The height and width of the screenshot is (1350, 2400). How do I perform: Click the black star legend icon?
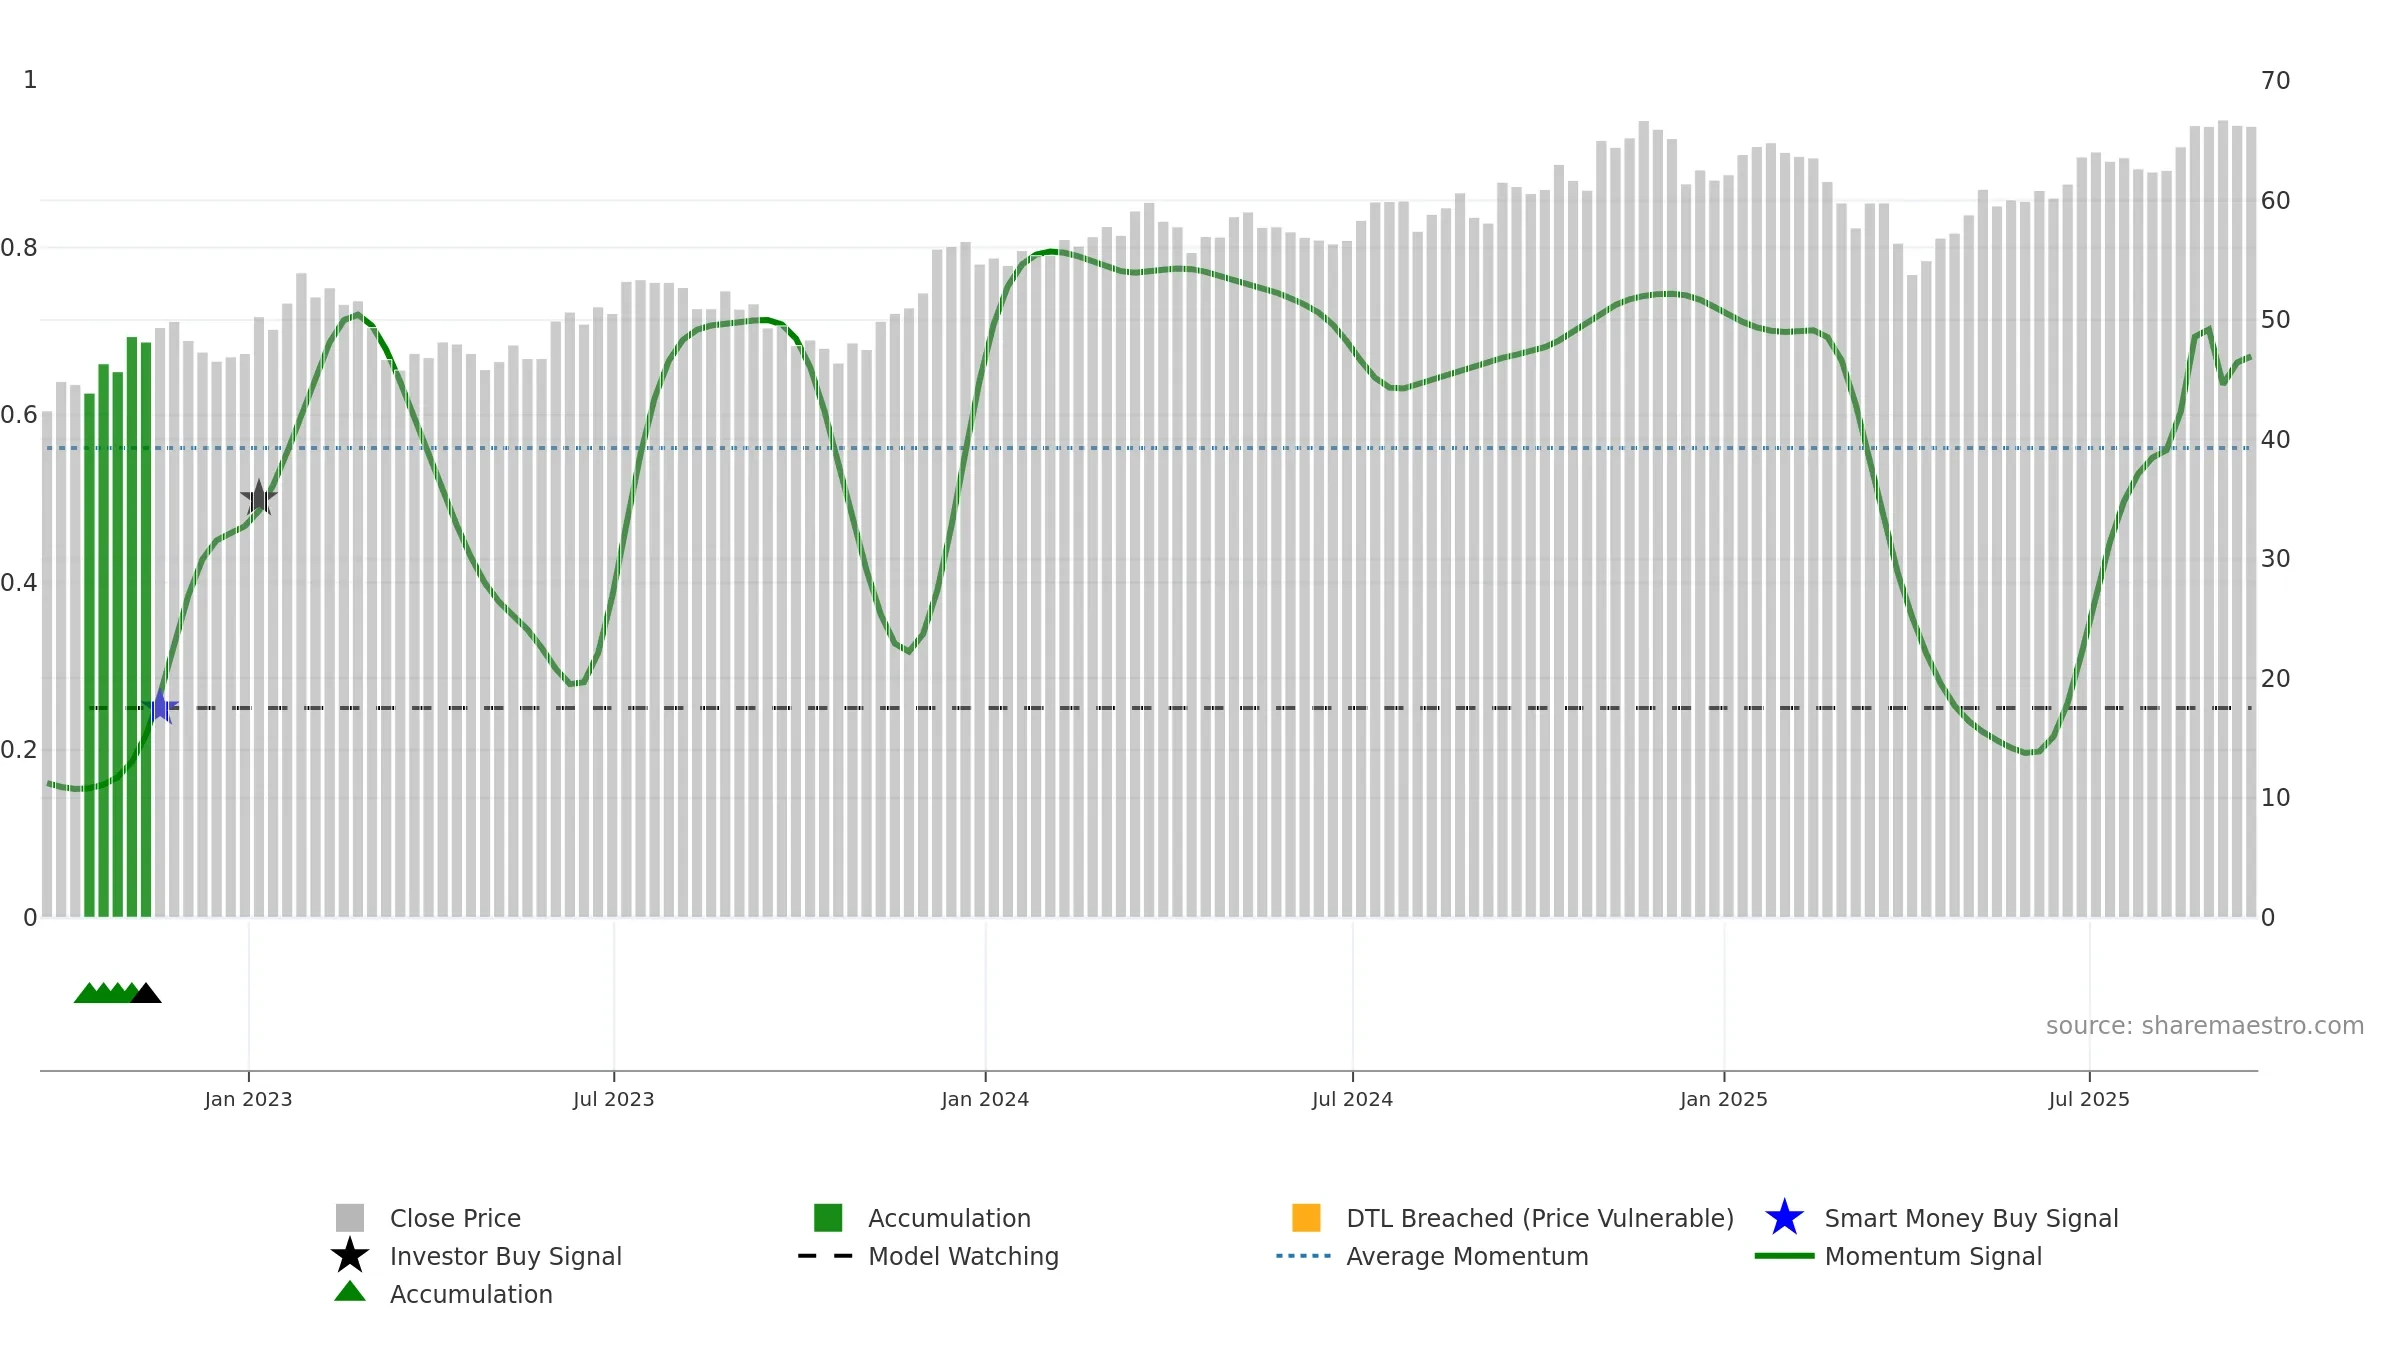click(350, 1255)
